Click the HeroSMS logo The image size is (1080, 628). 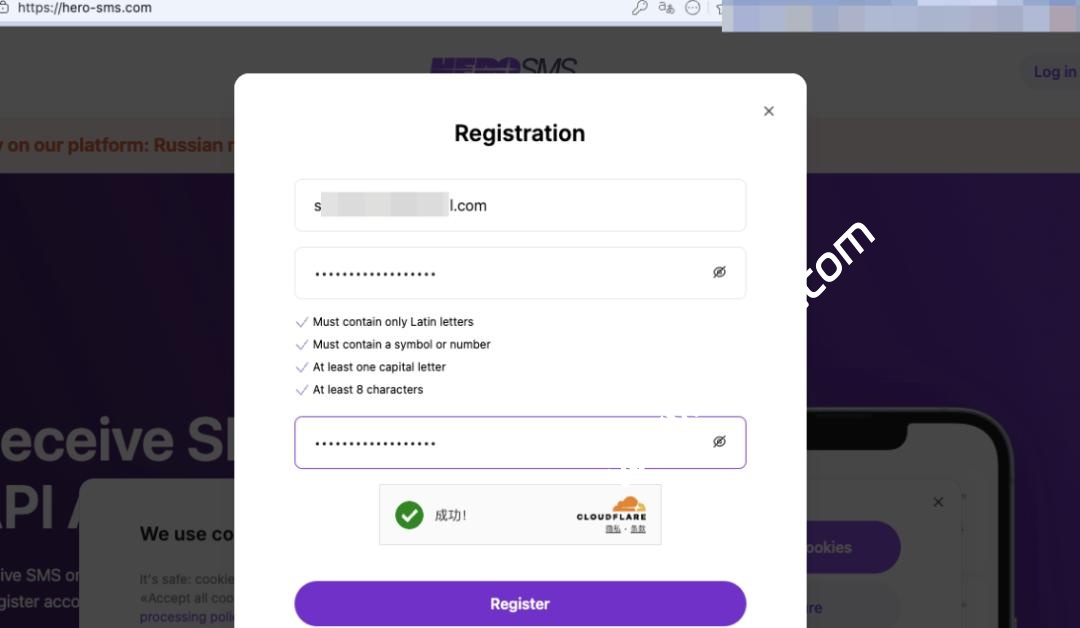click(x=503, y=67)
